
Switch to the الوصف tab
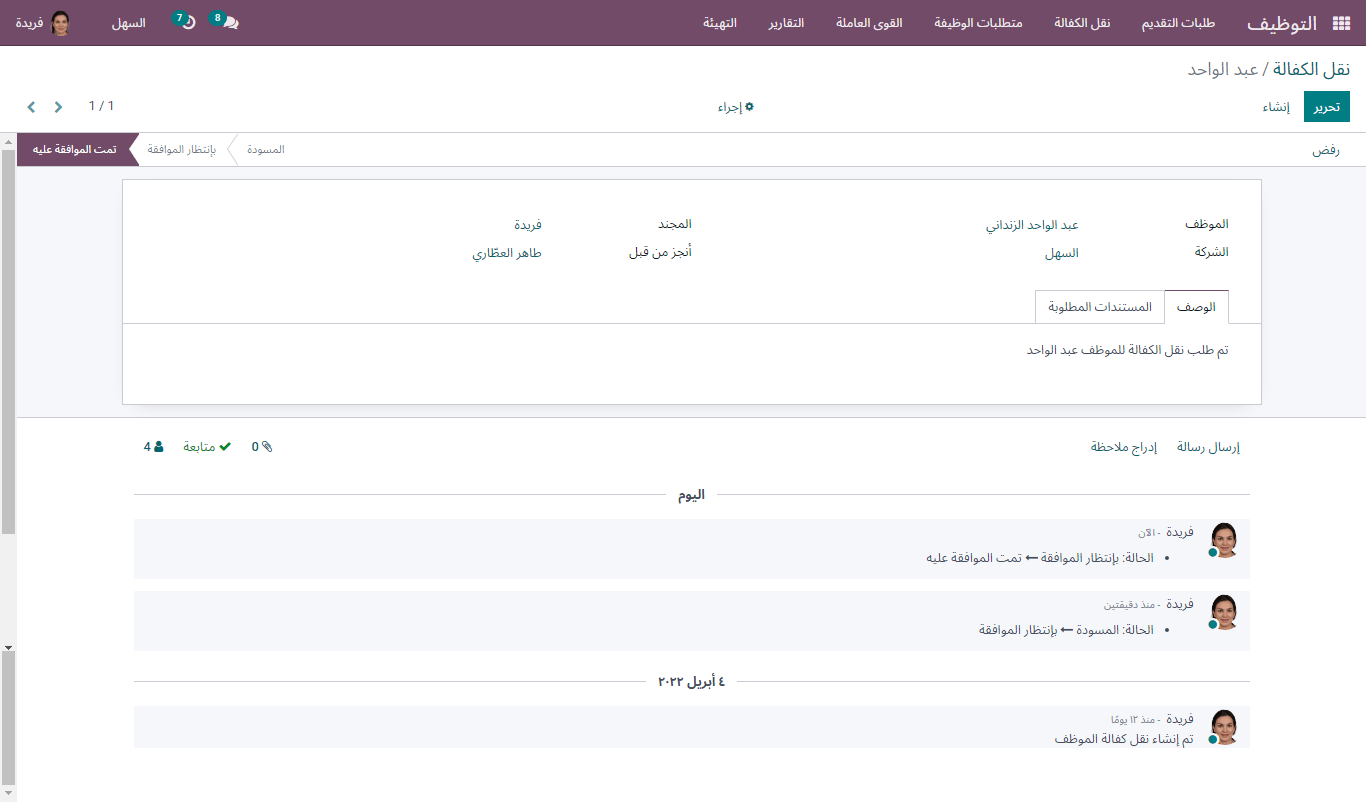click(1196, 307)
